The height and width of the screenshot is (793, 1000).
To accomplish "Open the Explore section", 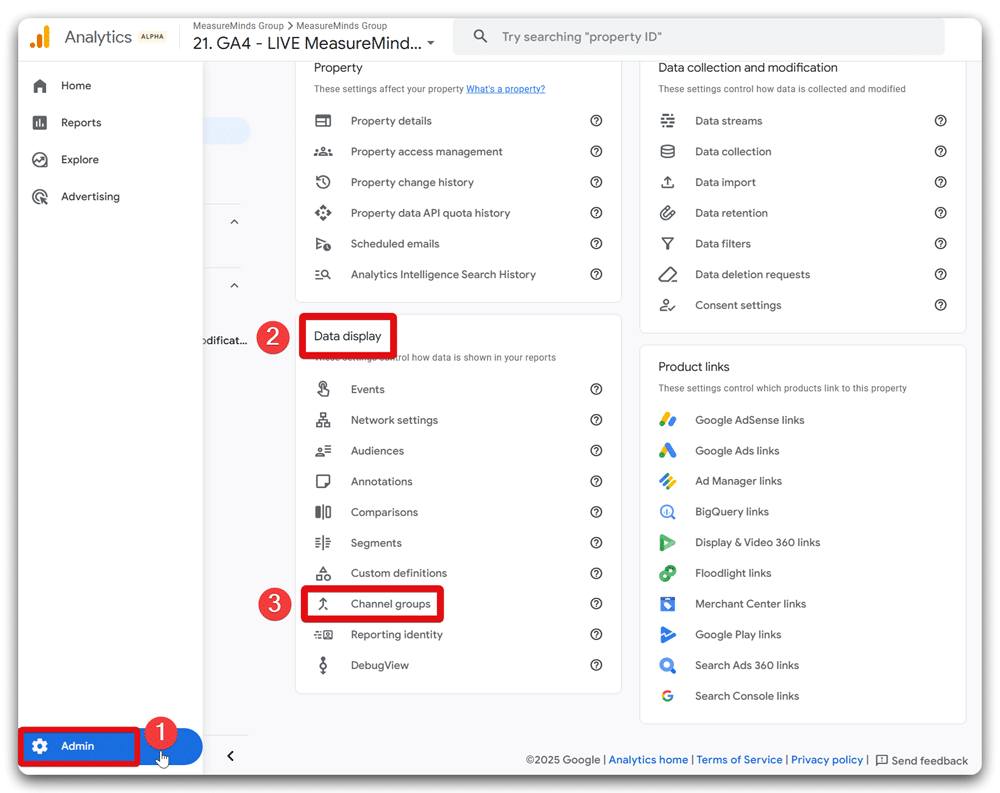I will click(79, 160).
